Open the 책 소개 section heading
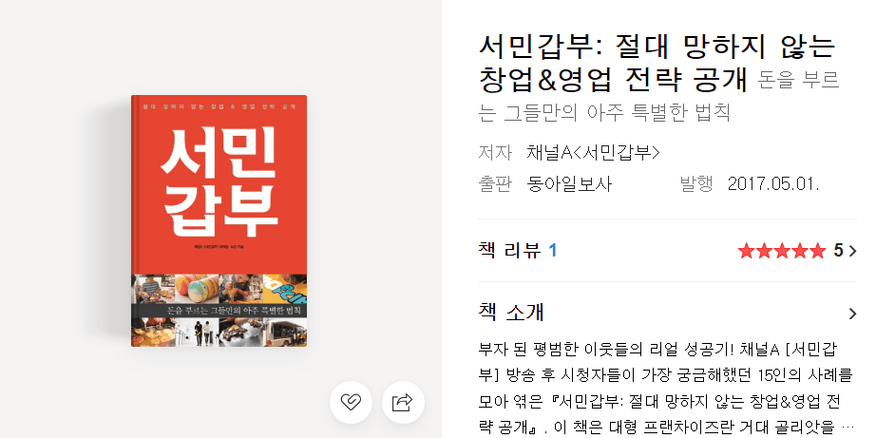 [x=512, y=313]
